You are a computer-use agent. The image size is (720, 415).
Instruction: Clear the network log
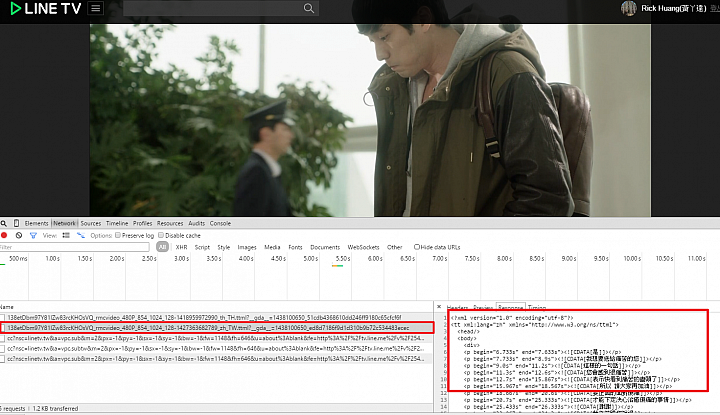pos(19,236)
